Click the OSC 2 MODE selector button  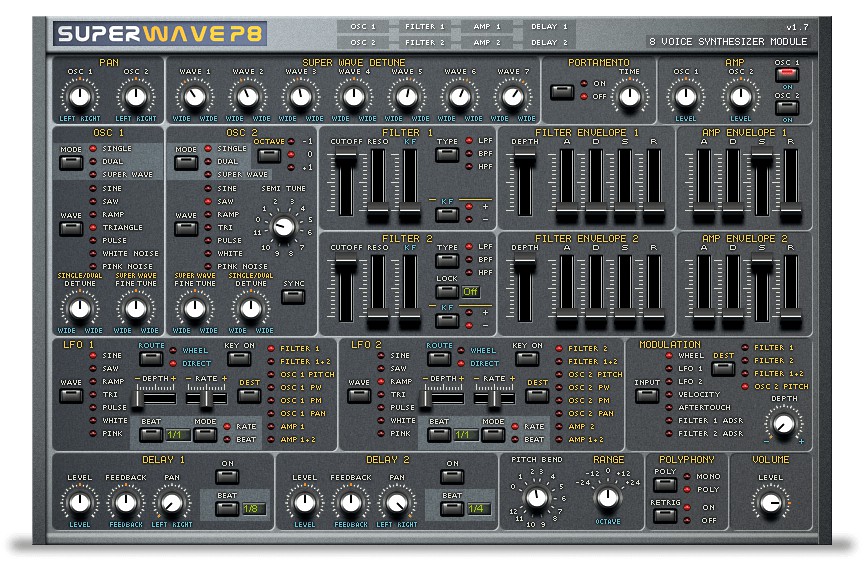tap(186, 163)
